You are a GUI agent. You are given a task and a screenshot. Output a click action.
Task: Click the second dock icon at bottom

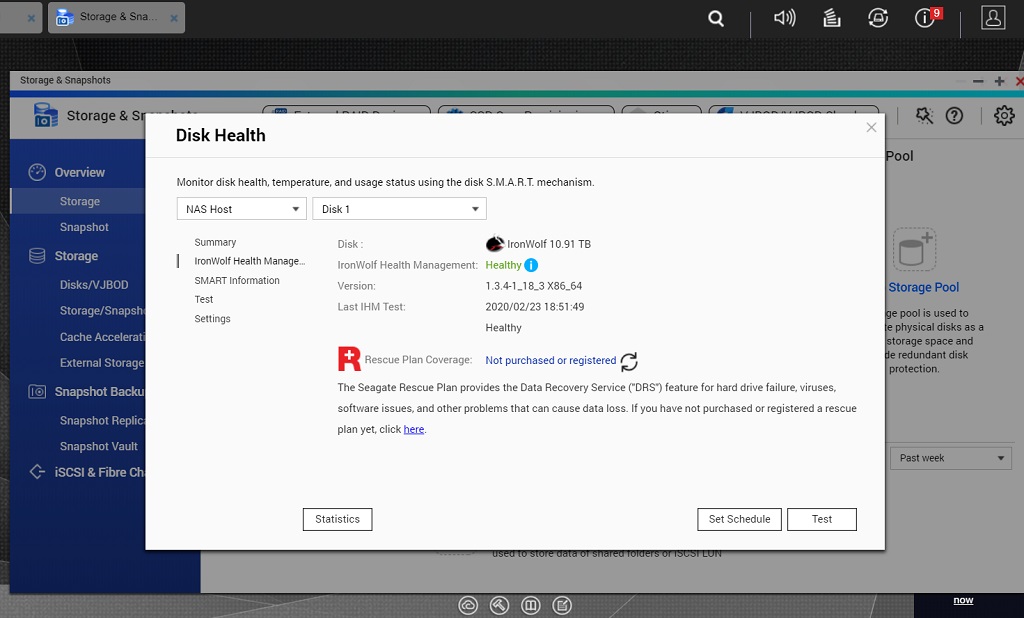click(x=500, y=606)
